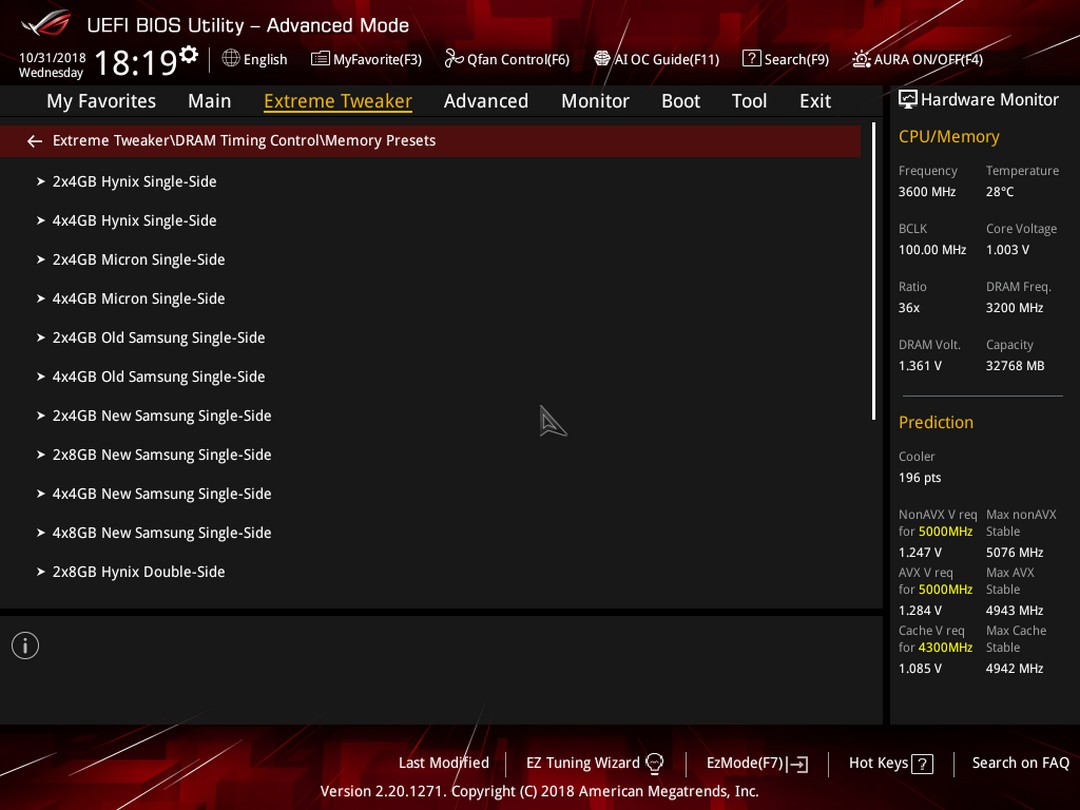
Task: Click the Hot Keys question mark box
Action: pyautogui.click(x=922, y=764)
